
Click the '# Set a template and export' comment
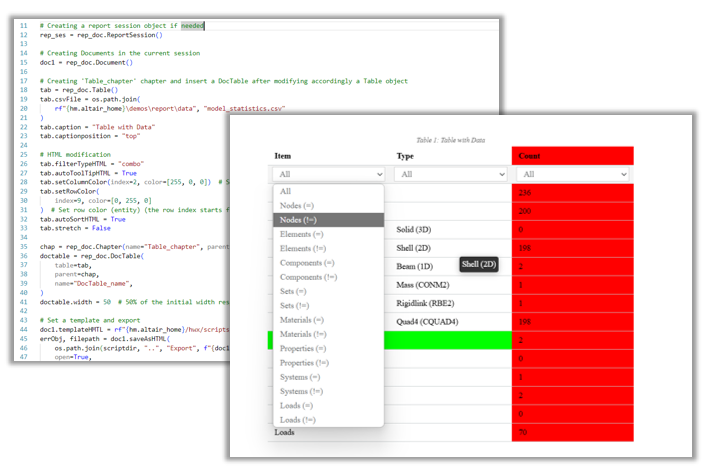(90, 320)
